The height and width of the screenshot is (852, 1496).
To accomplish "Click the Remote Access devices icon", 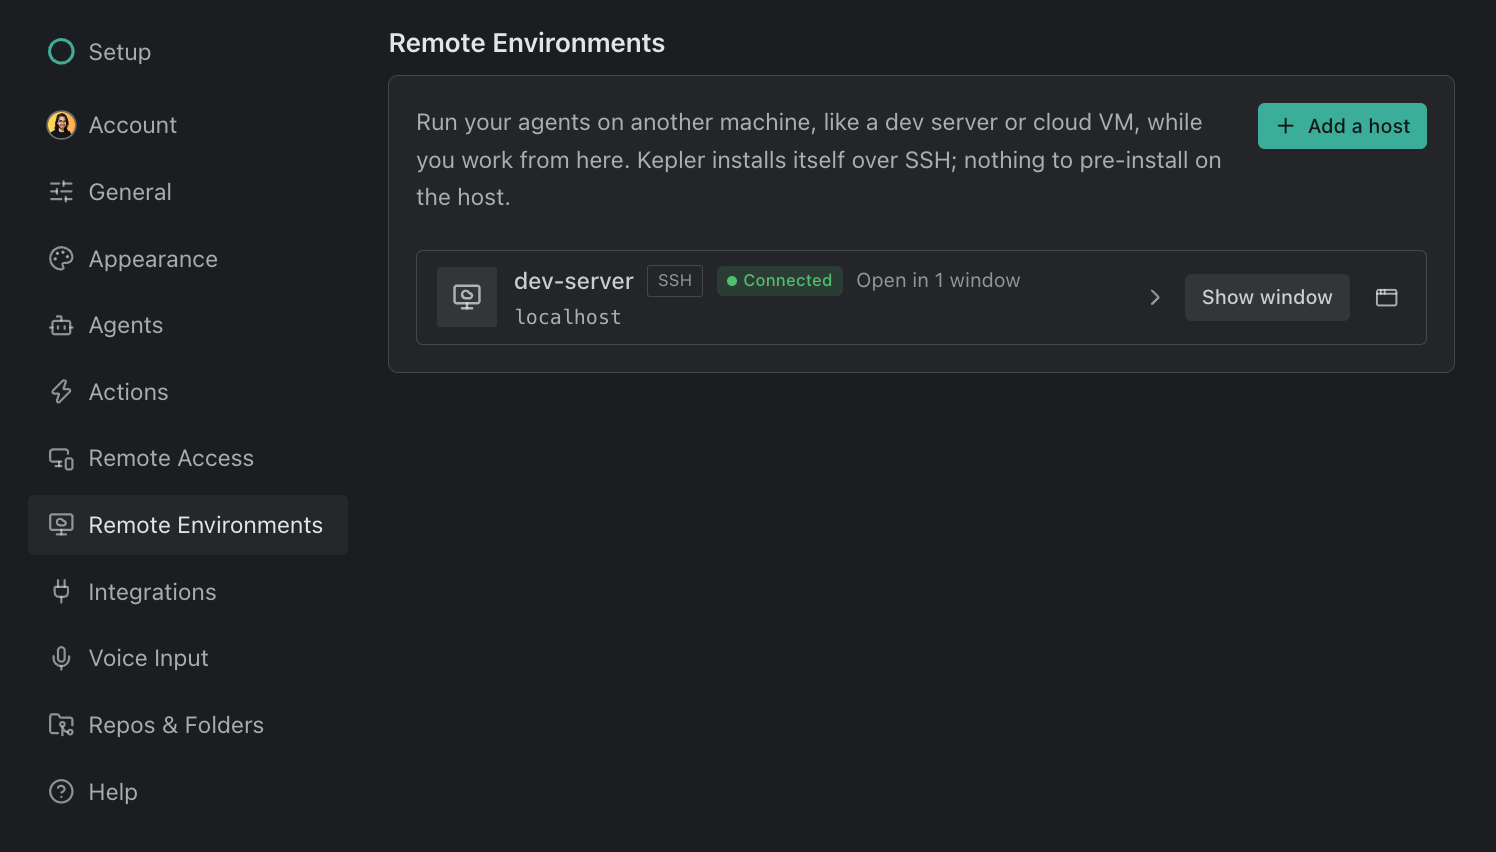I will [x=61, y=458].
